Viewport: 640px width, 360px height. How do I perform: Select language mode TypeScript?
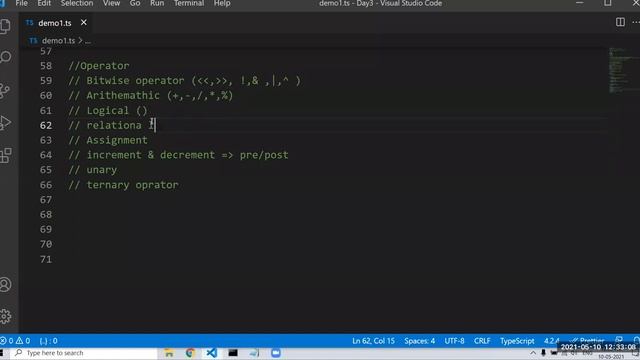517,341
